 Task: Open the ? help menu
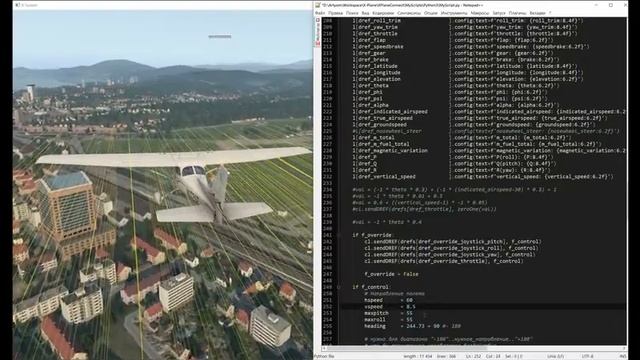550,13
